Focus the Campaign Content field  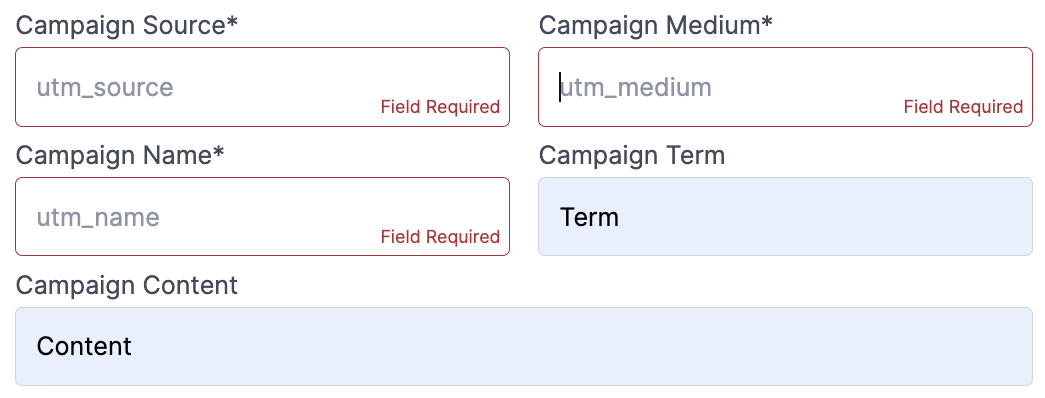pos(524,347)
